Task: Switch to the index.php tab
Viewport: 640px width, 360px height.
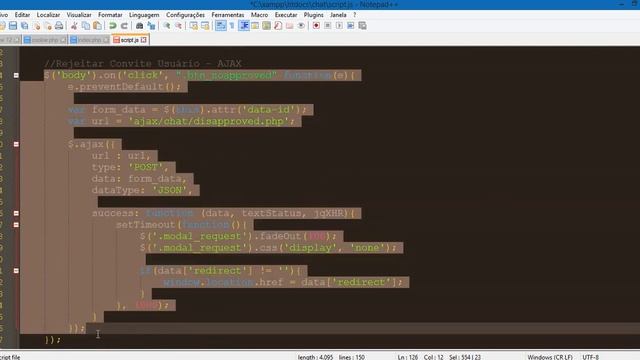Action: [x=89, y=40]
